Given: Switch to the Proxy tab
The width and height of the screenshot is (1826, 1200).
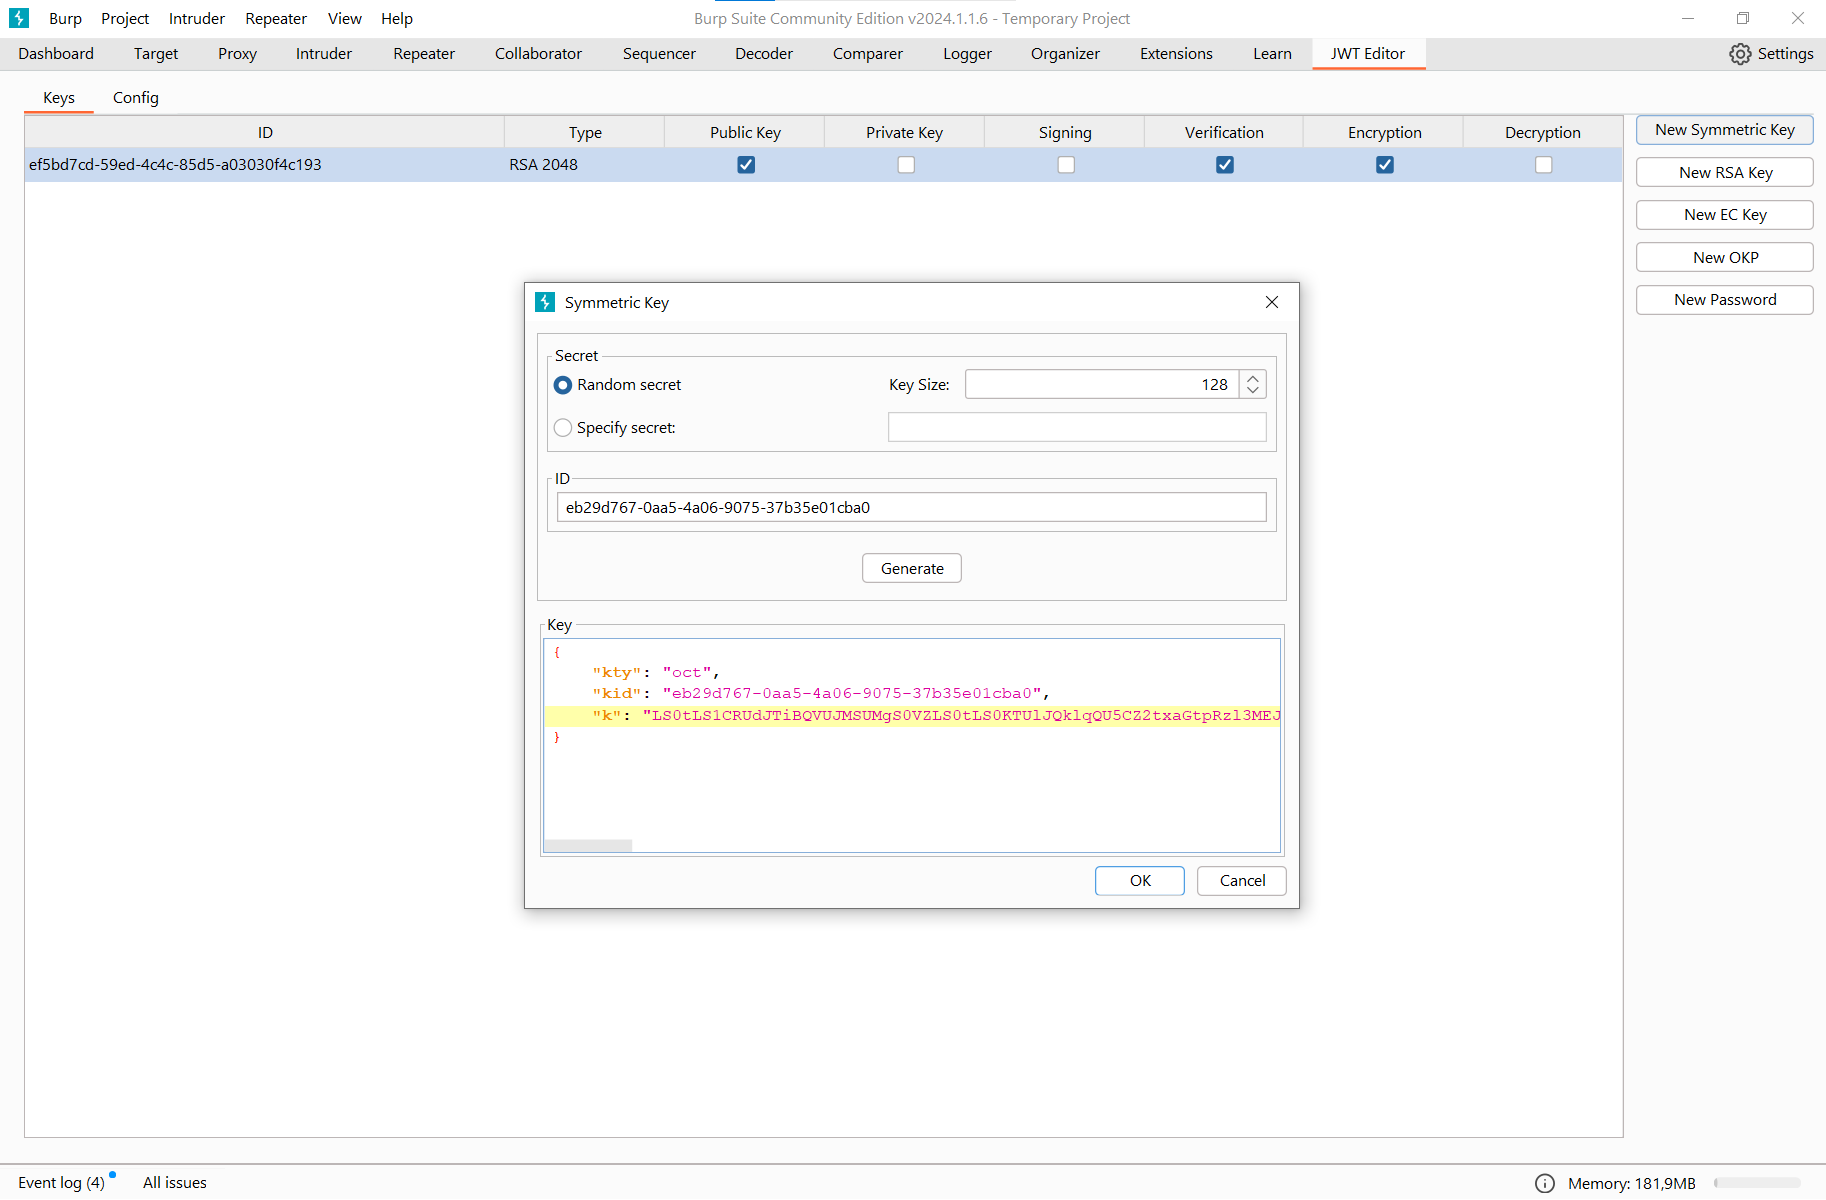Looking at the screenshot, I should pos(237,54).
